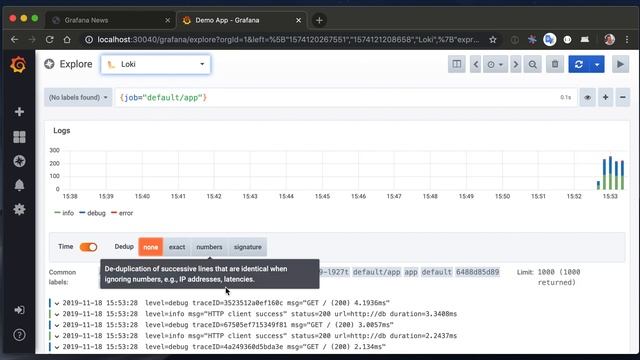This screenshot has height=360, width=640.
Task: Select Dedup option exact
Action: [x=177, y=247]
